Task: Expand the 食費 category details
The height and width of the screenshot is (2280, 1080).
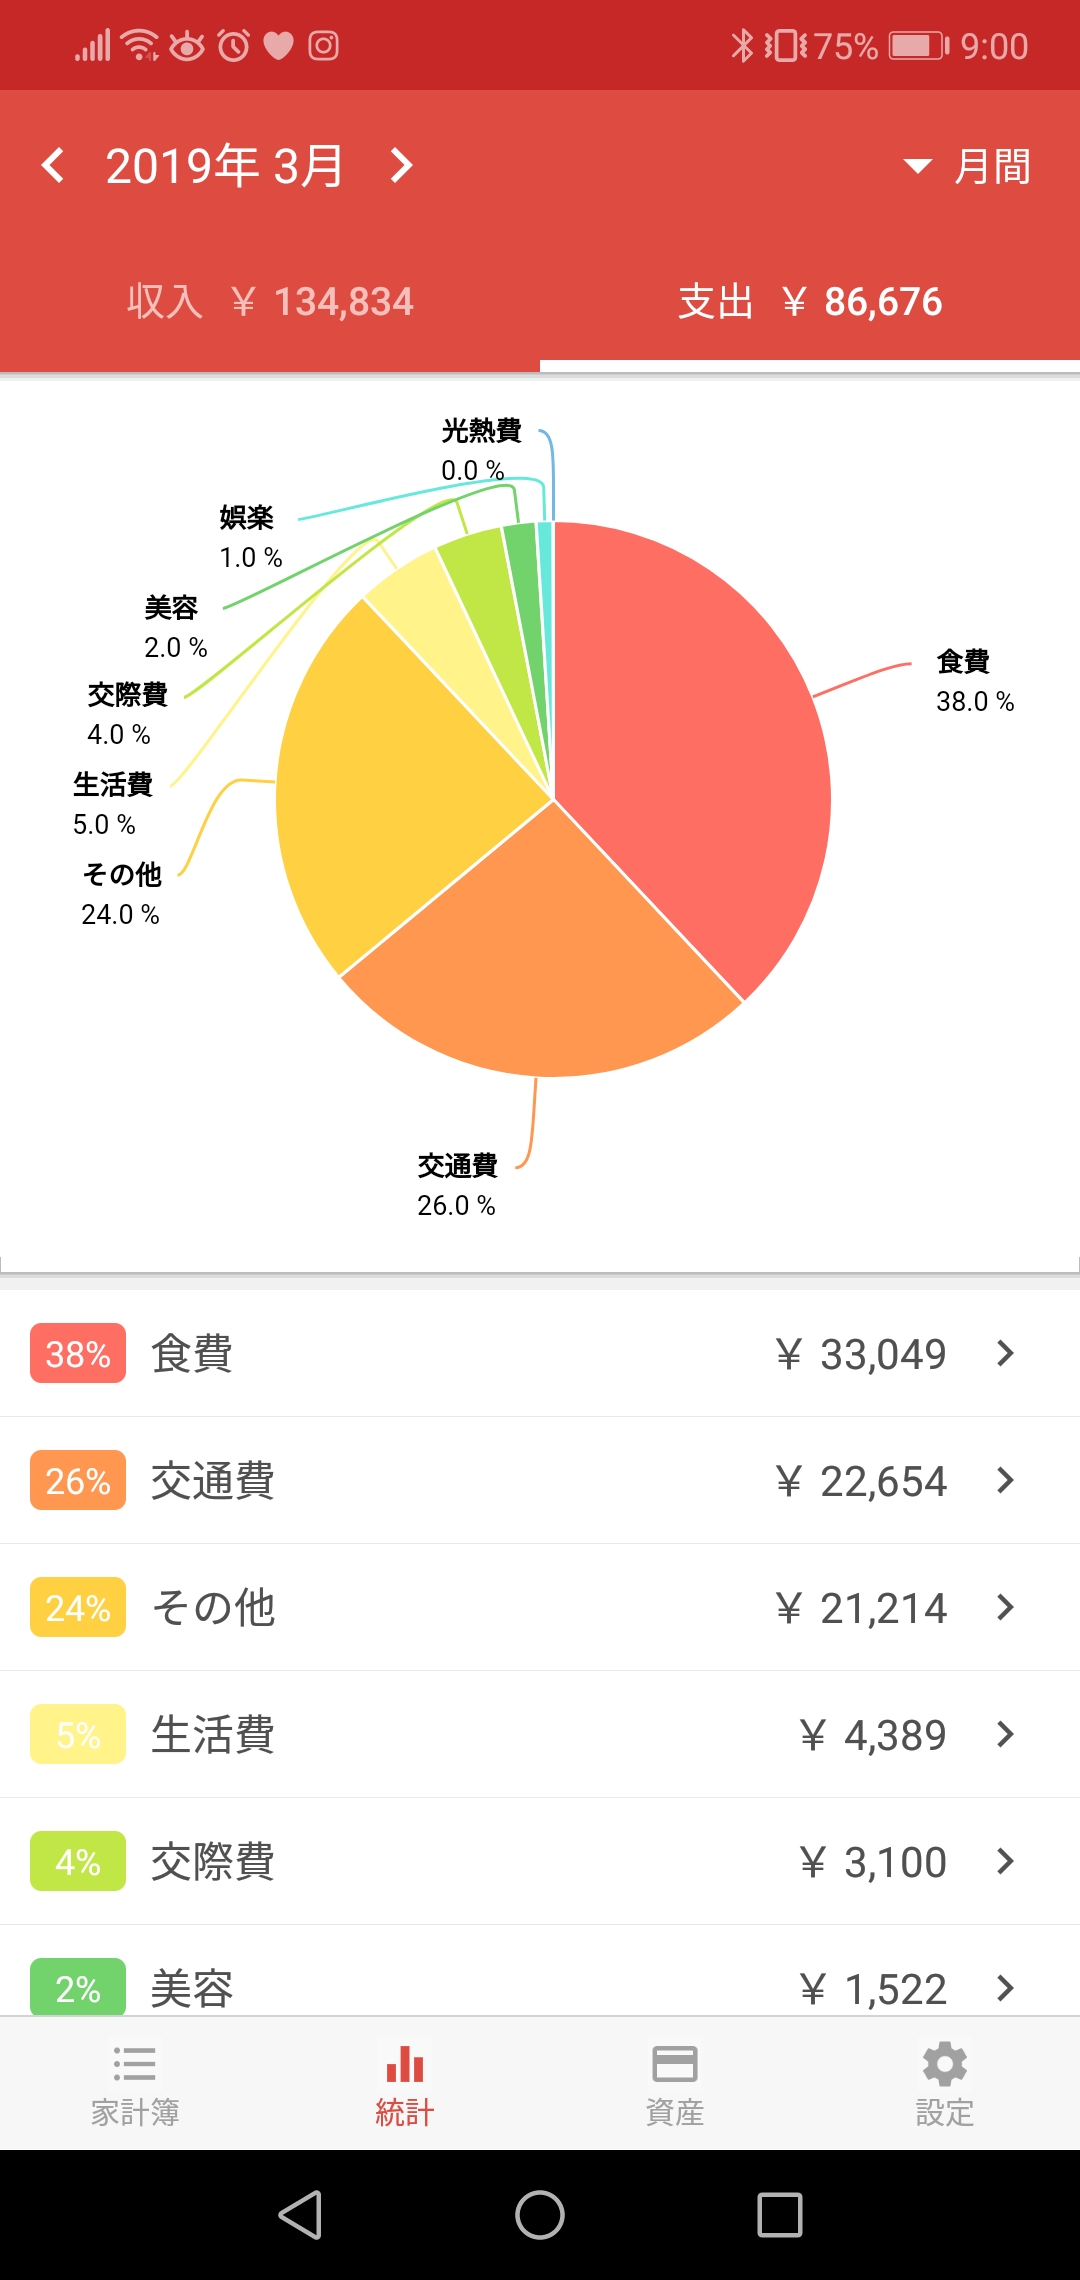Action: coord(1005,1353)
